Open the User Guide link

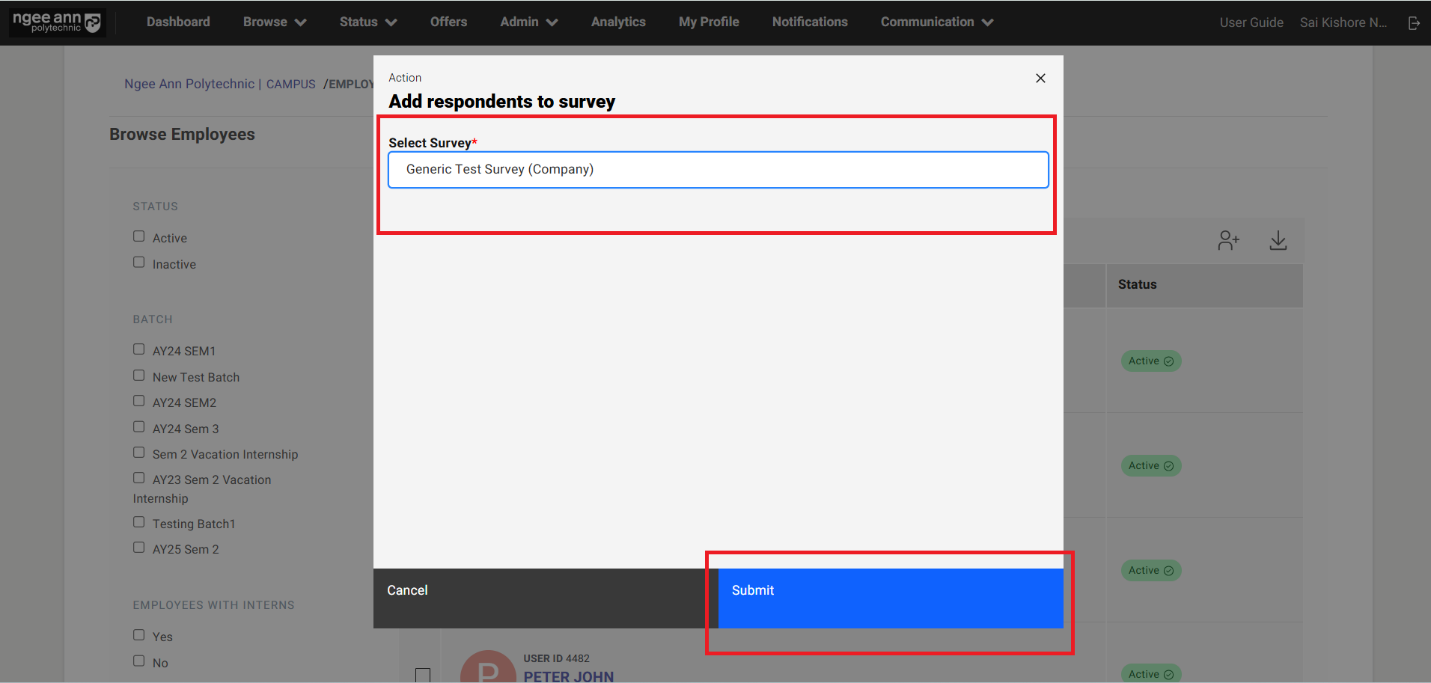(x=1251, y=23)
